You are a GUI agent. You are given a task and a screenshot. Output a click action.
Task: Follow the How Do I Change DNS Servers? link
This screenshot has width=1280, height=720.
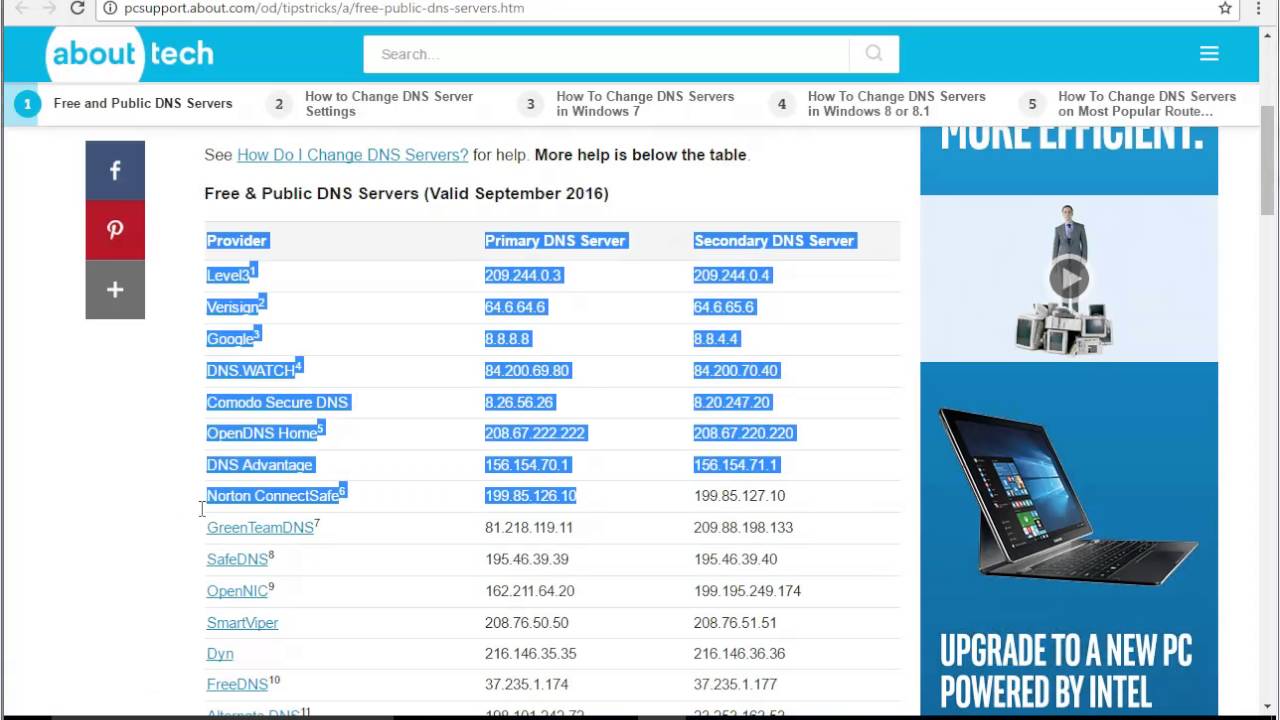352,155
